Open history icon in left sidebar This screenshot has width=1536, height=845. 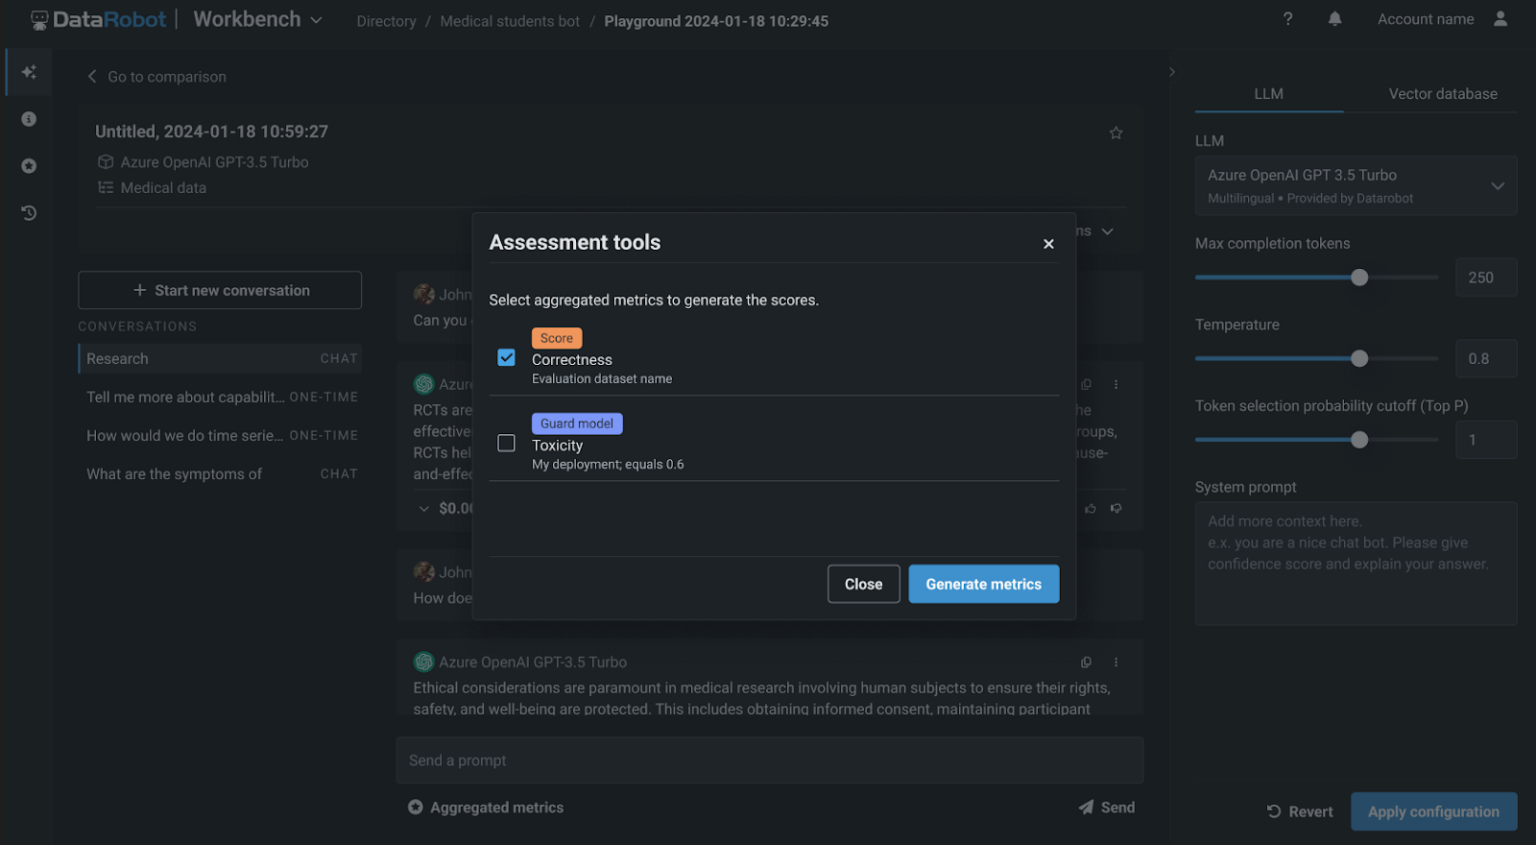pos(28,211)
